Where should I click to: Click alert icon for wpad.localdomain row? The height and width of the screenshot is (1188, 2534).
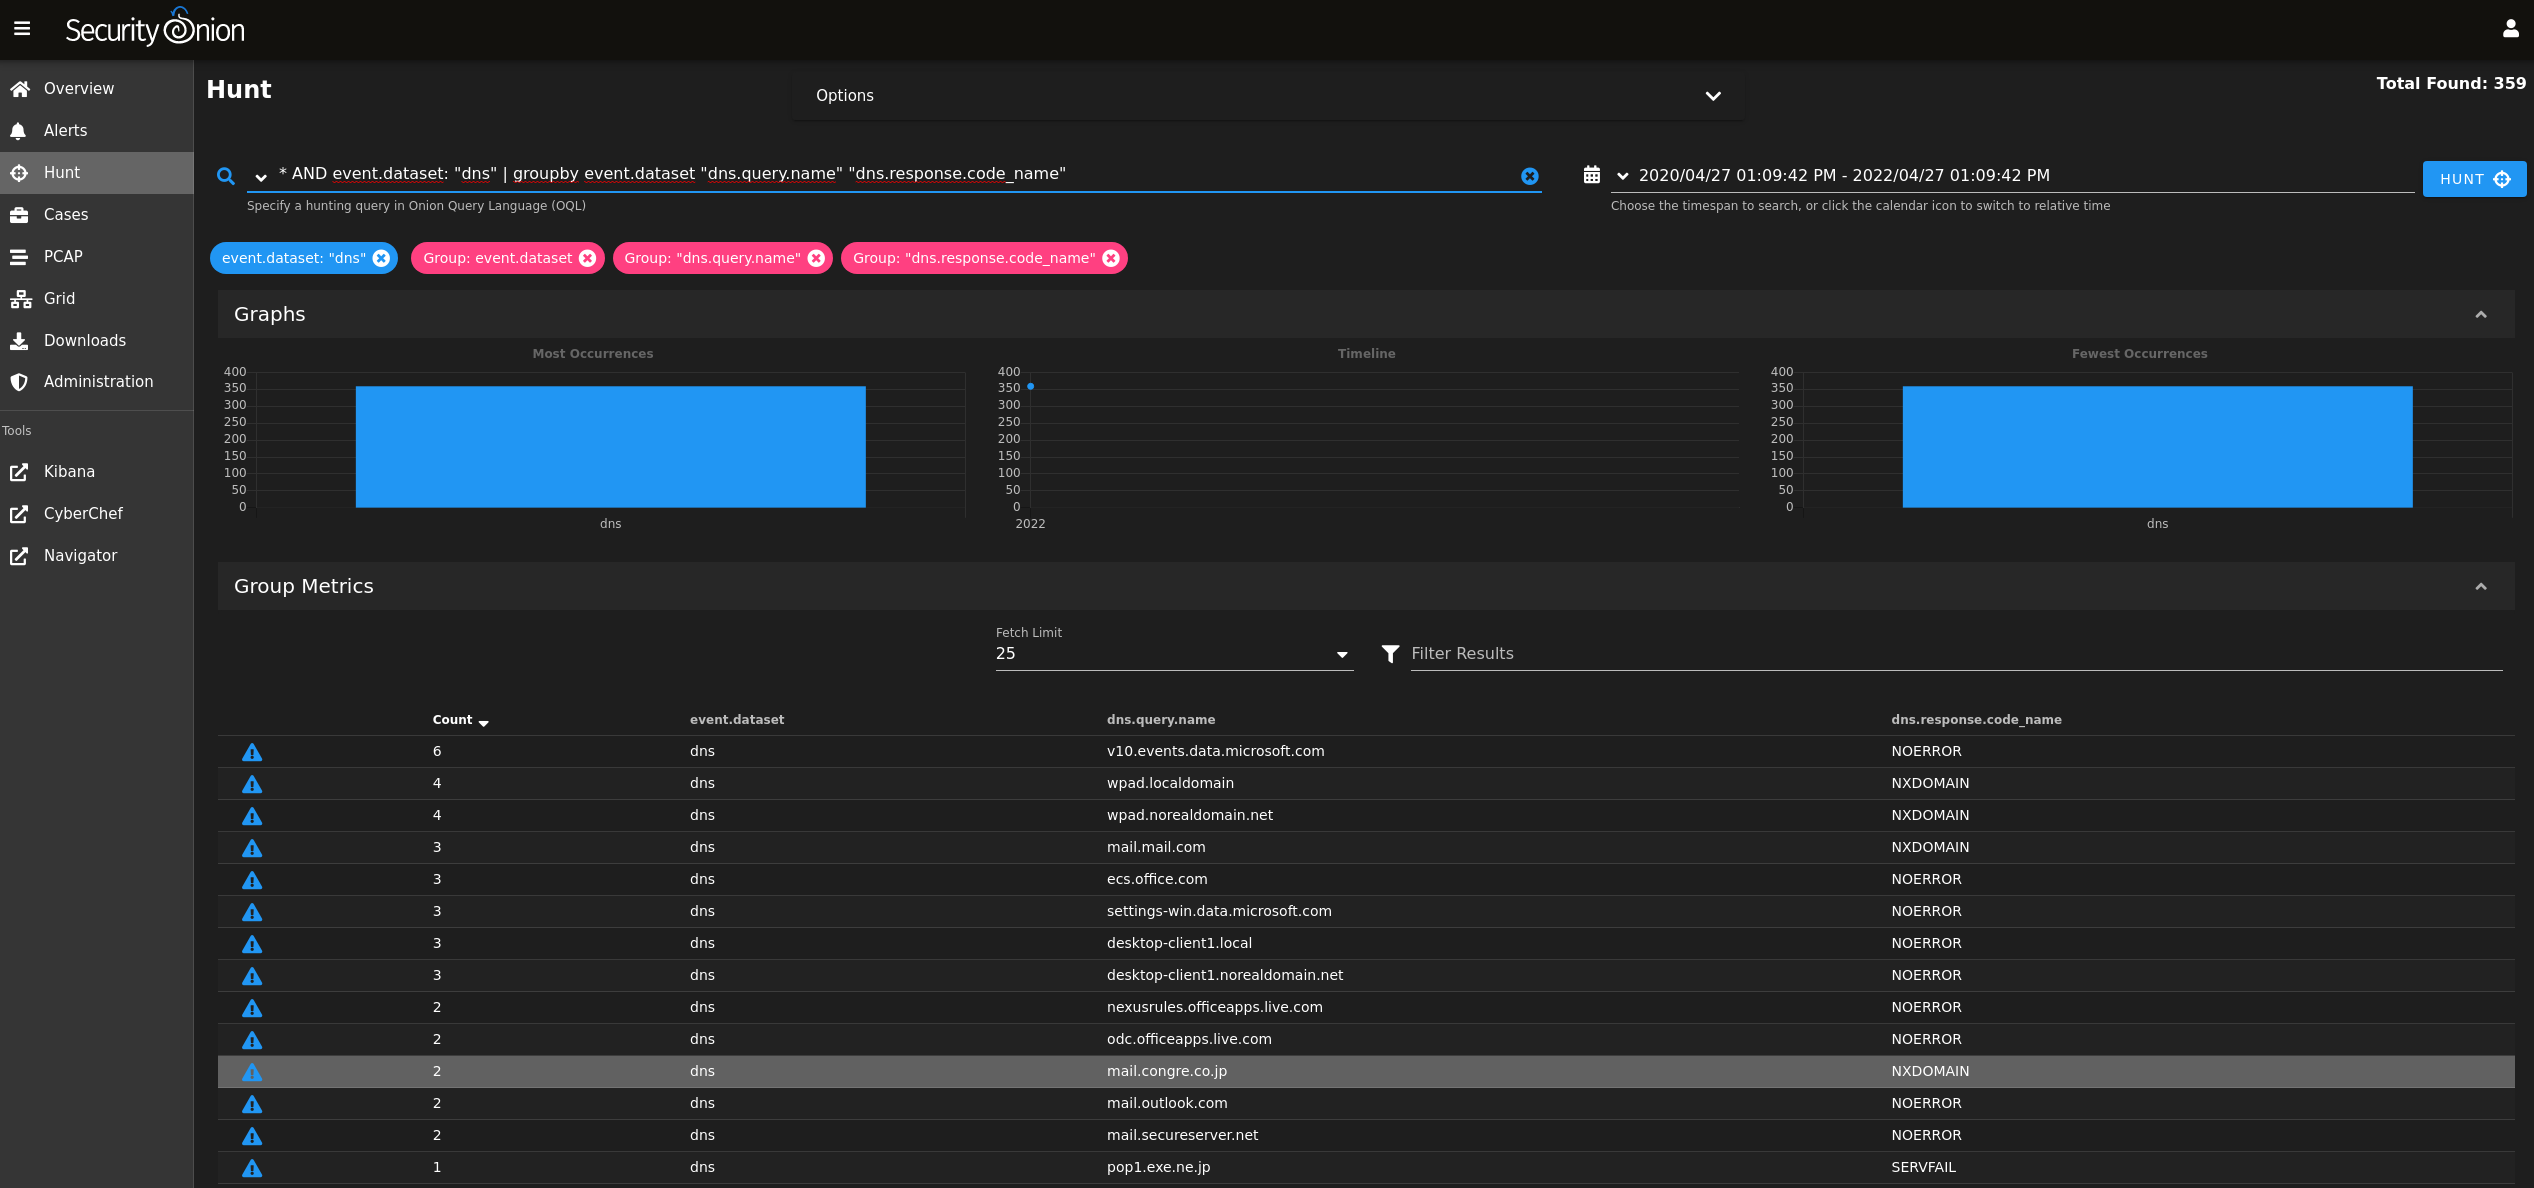pos(252,784)
